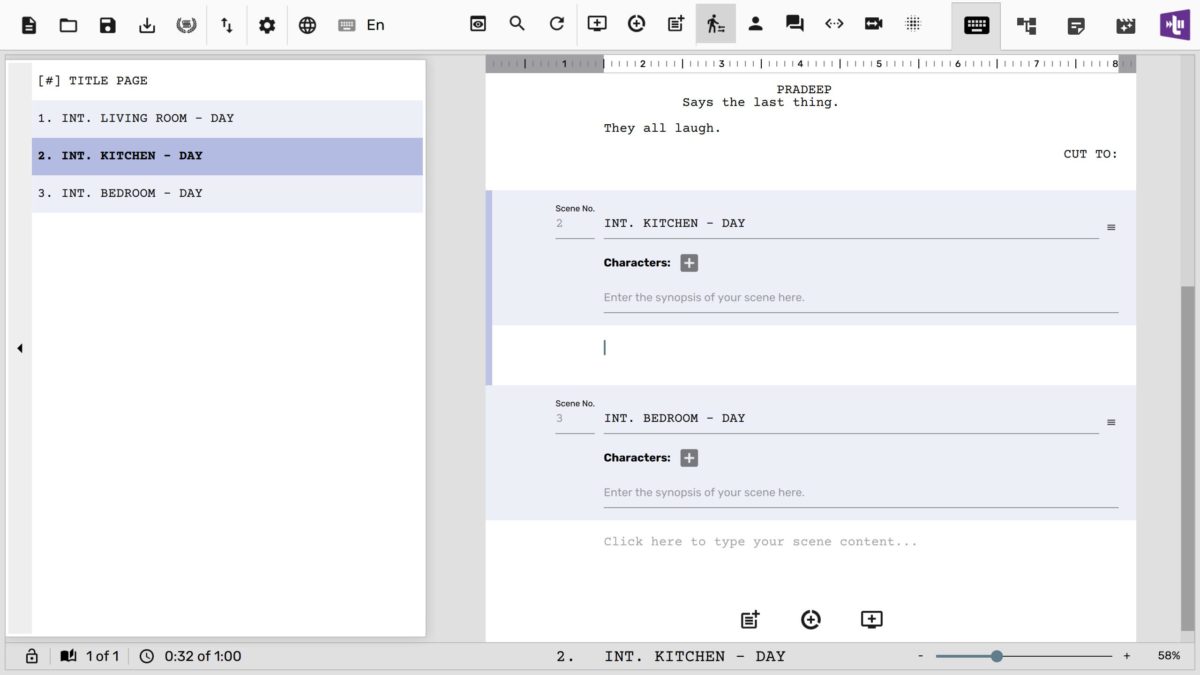Click the save document icon
The image size is (1200, 675).
coord(108,25)
